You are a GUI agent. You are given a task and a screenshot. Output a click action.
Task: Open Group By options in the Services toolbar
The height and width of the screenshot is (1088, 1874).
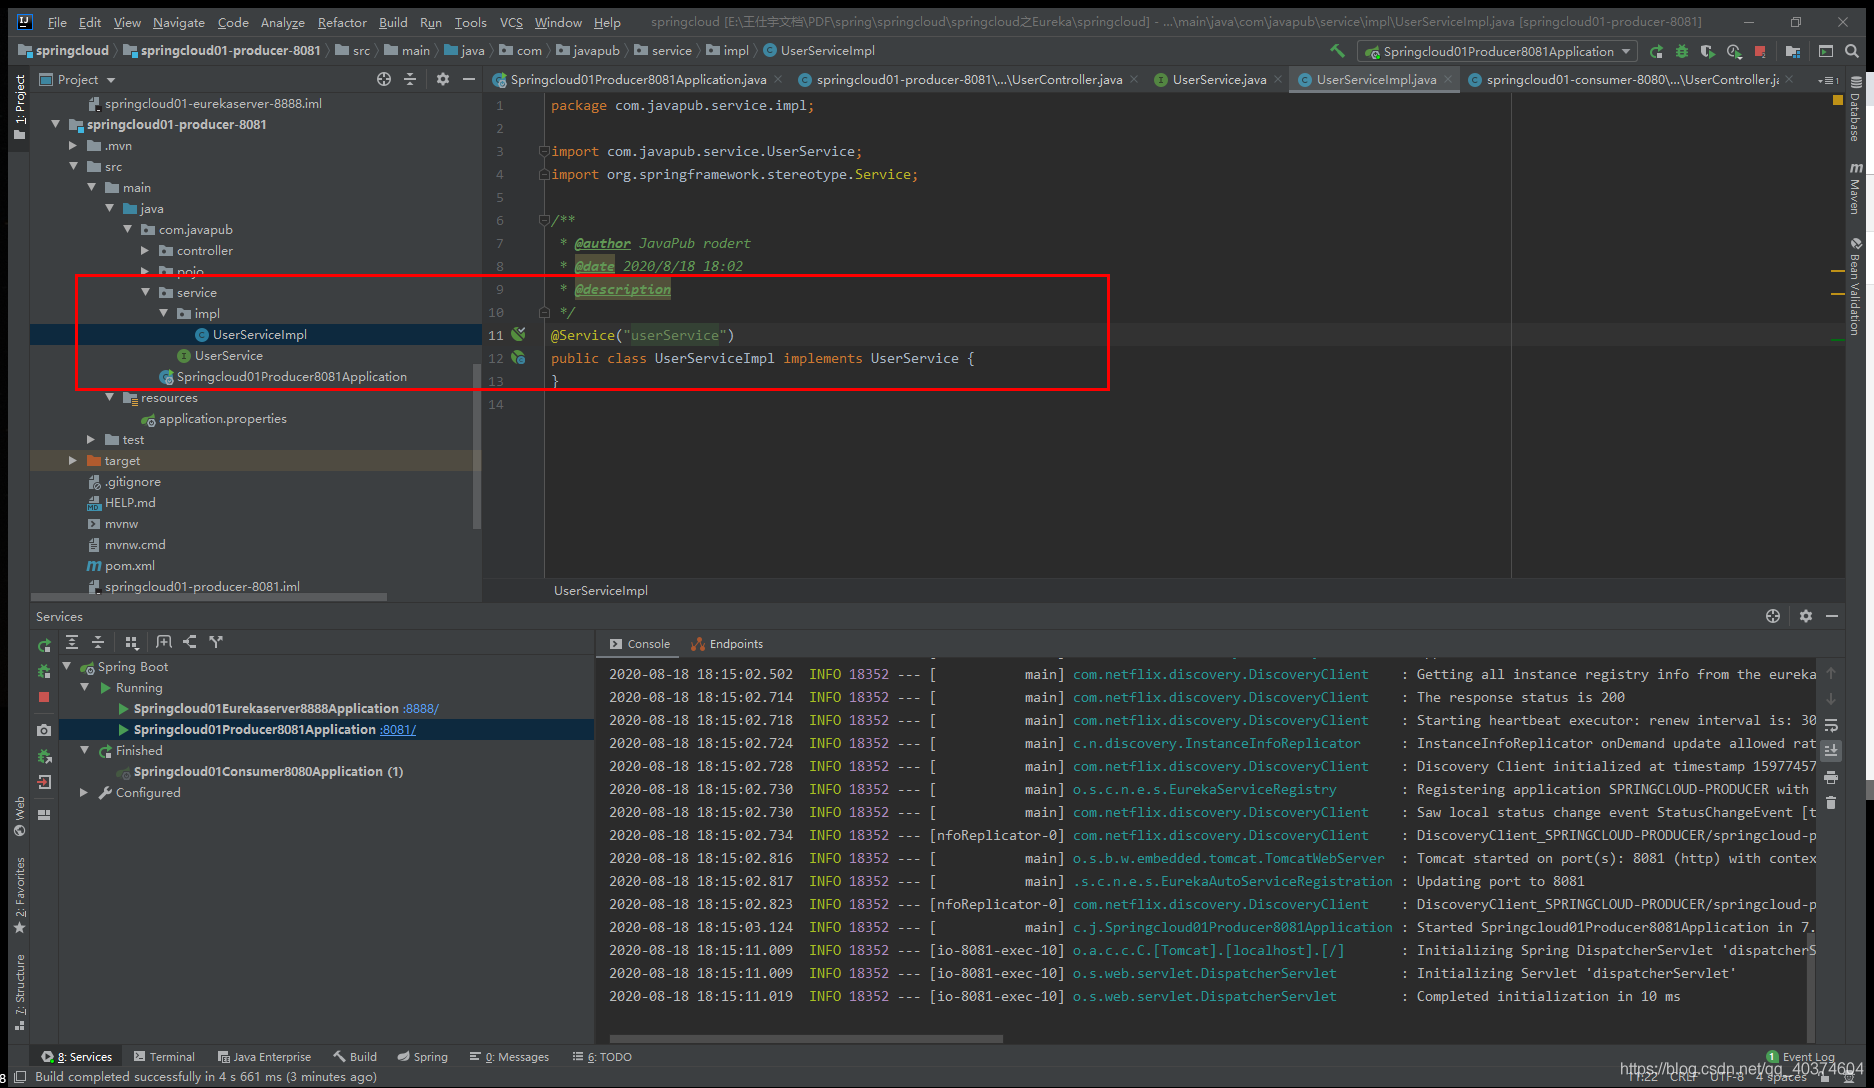(x=131, y=642)
